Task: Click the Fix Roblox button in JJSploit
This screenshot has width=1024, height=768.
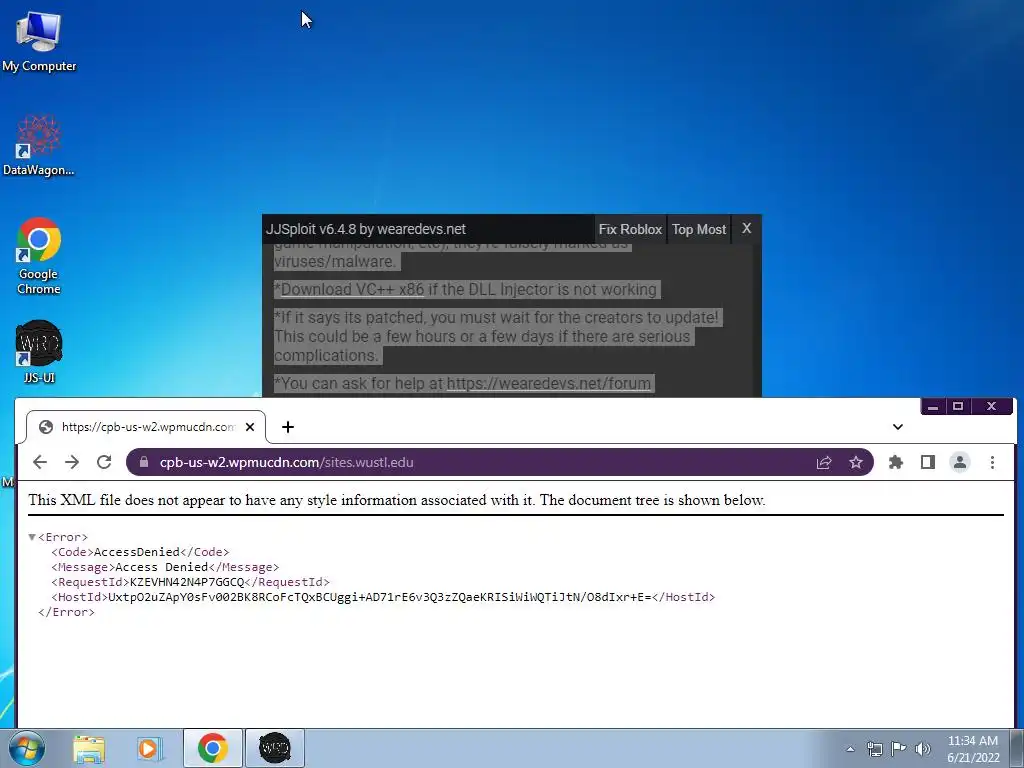Action: pyautogui.click(x=630, y=229)
